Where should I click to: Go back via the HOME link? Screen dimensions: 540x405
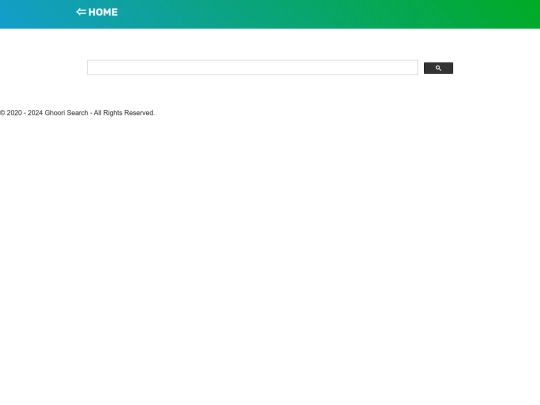[x=97, y=12]
